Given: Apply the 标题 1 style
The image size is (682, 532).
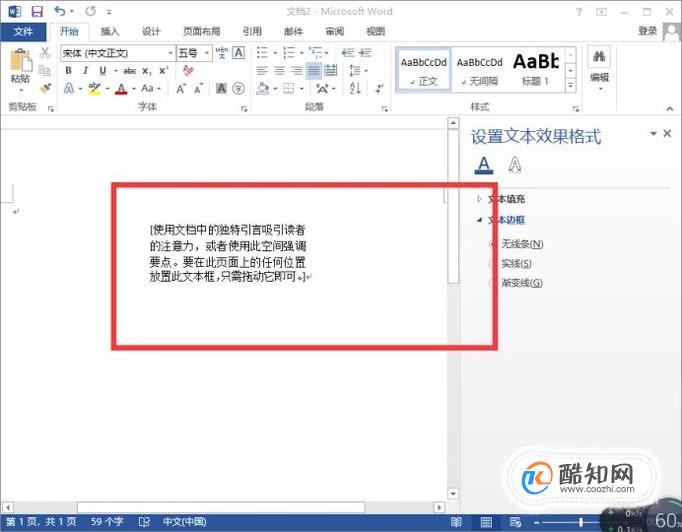Looking at the screenshot, I should 535,70.
